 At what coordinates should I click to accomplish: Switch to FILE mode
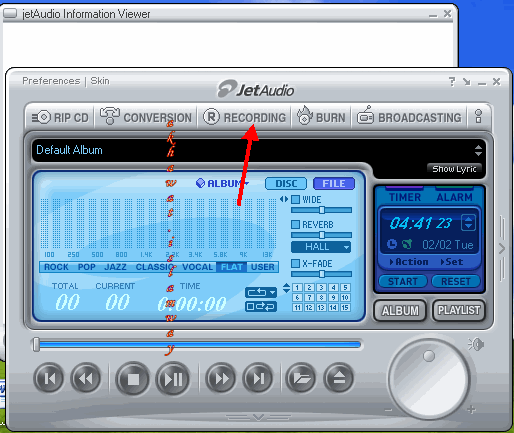pos(334,184)
